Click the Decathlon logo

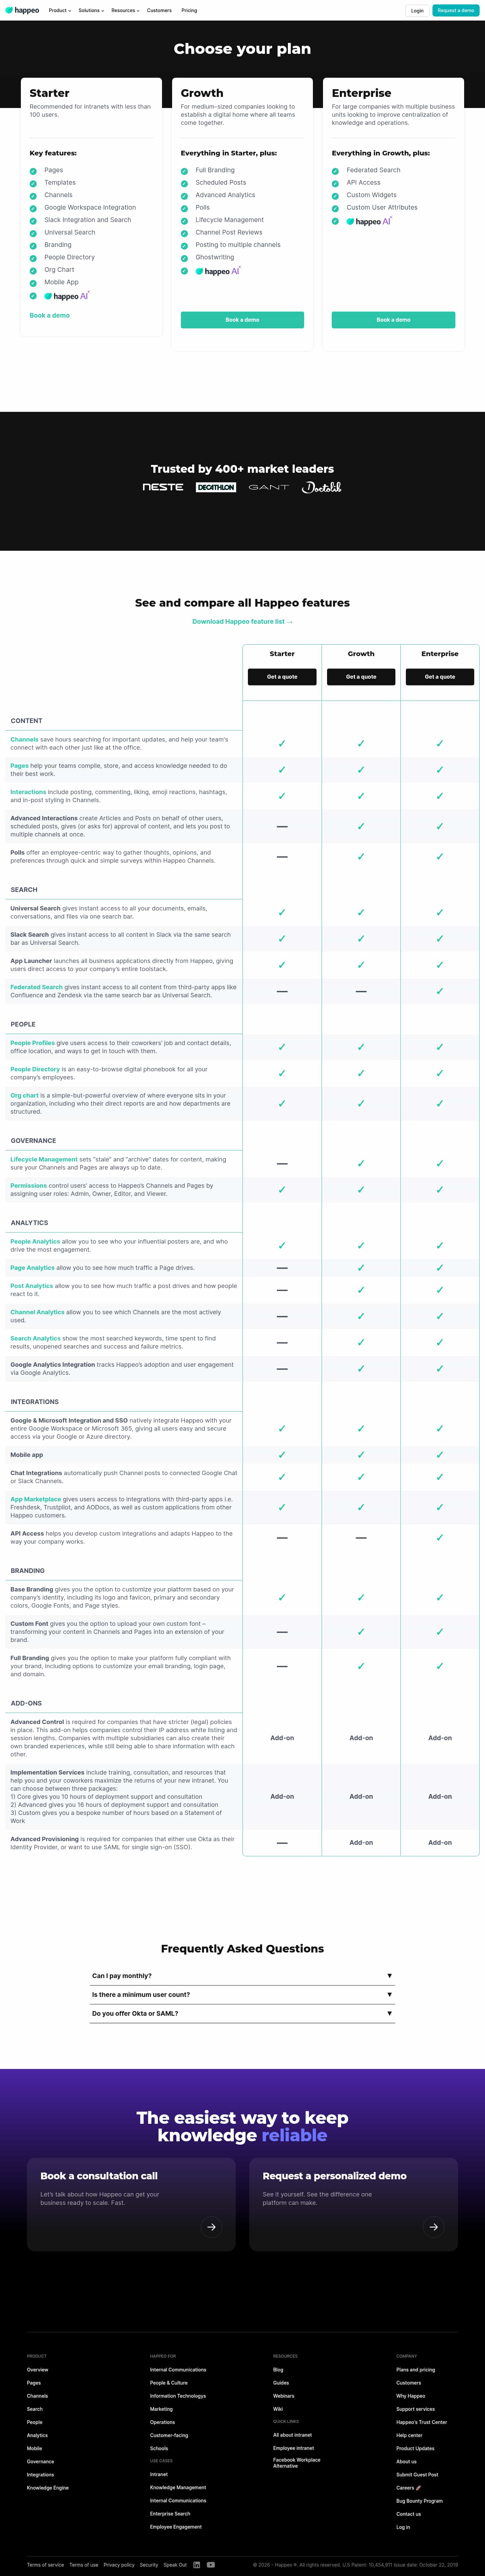pyautogui.click(x=216, y=487)
